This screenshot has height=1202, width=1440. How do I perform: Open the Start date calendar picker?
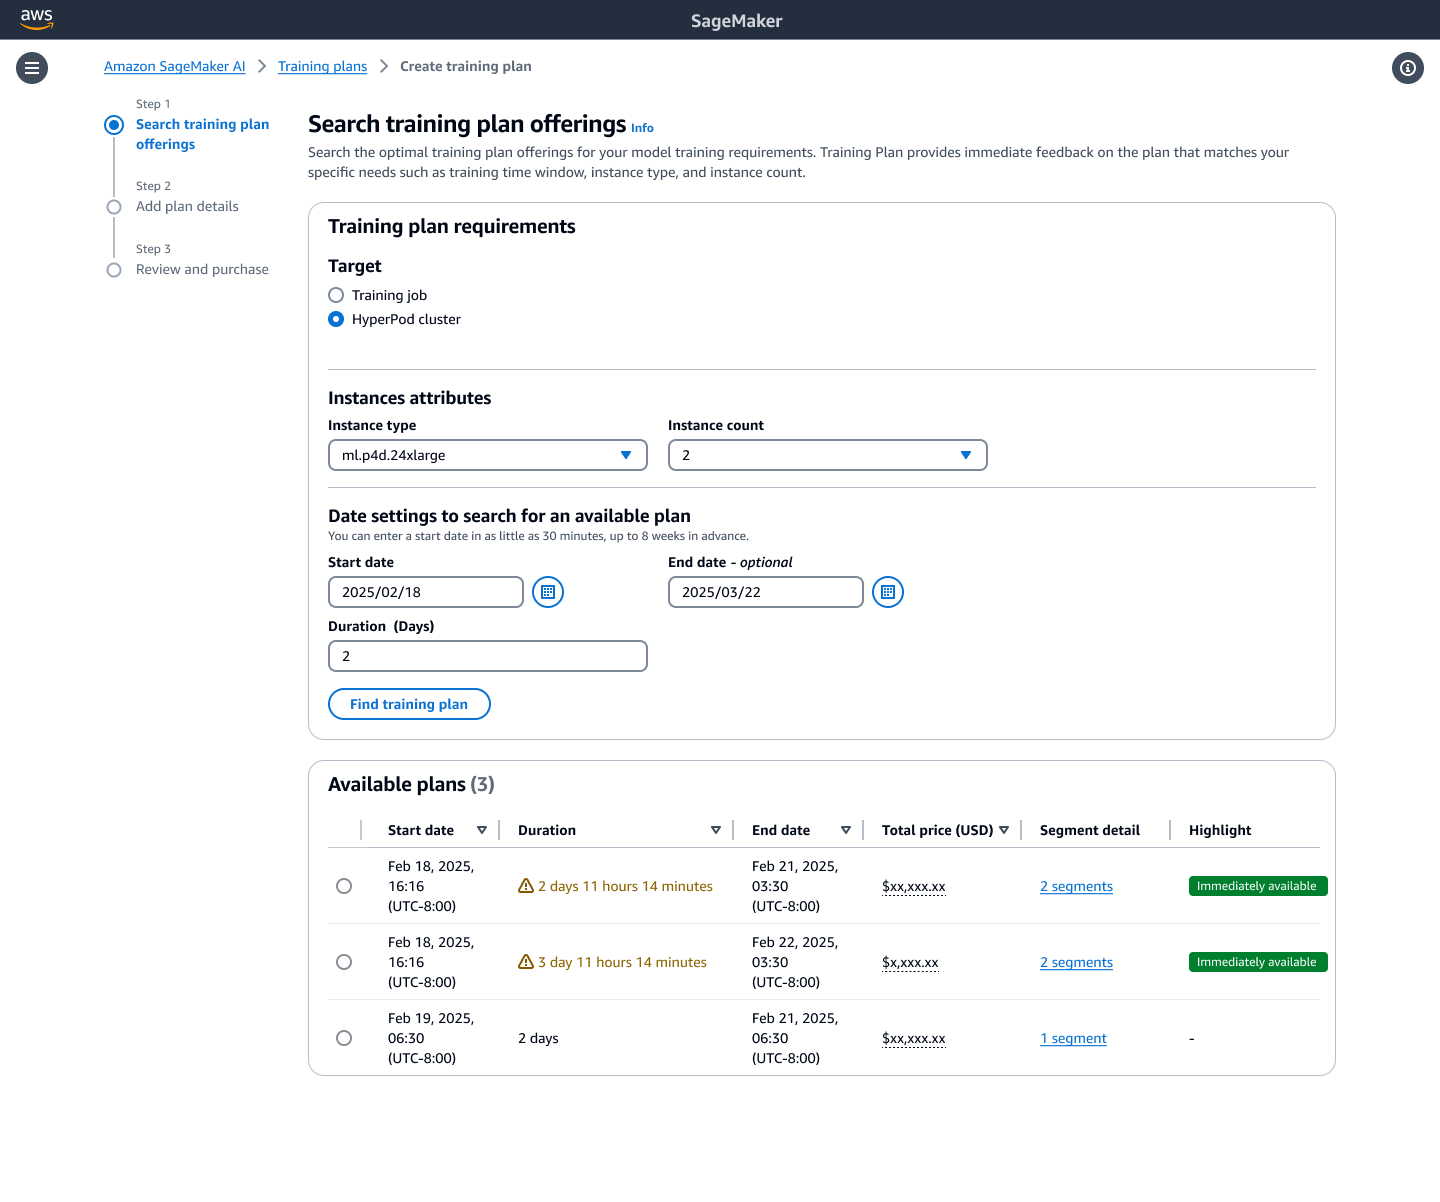[x=548, y=592]
